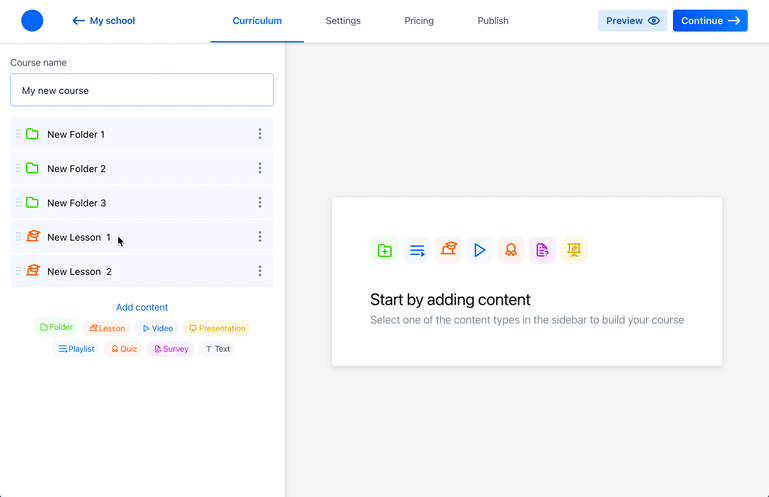
Task: Switch to the Curriculum tab
Action: tap(257, 21)
